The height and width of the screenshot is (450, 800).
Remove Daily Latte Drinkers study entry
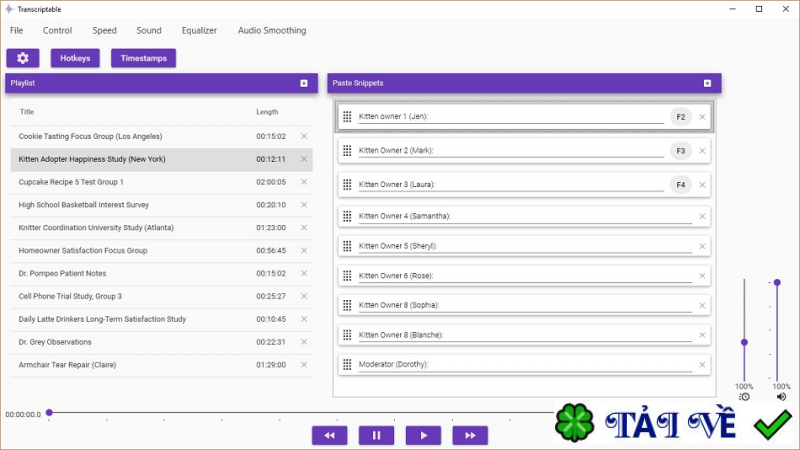(x=304, y=319)
